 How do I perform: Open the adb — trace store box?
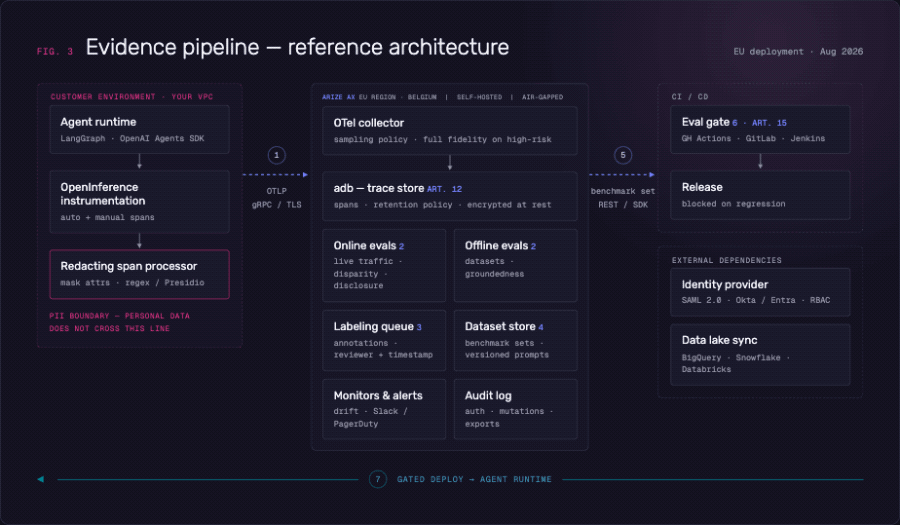[449, 196]
